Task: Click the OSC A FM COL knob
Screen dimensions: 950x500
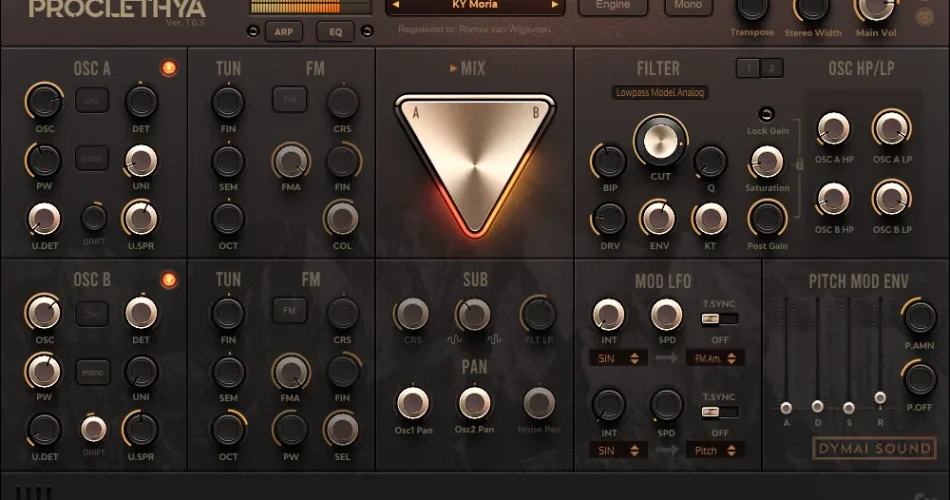Action: 342,218
